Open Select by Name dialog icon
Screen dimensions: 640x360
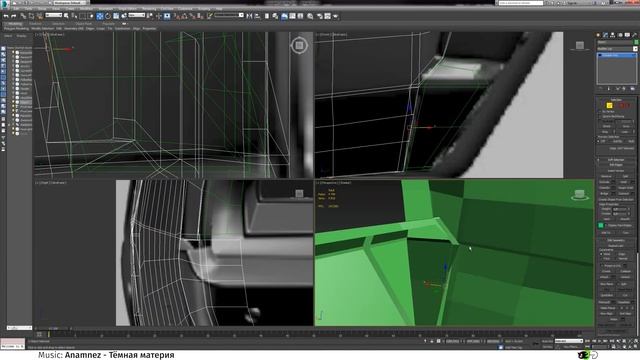click(74, 16)
